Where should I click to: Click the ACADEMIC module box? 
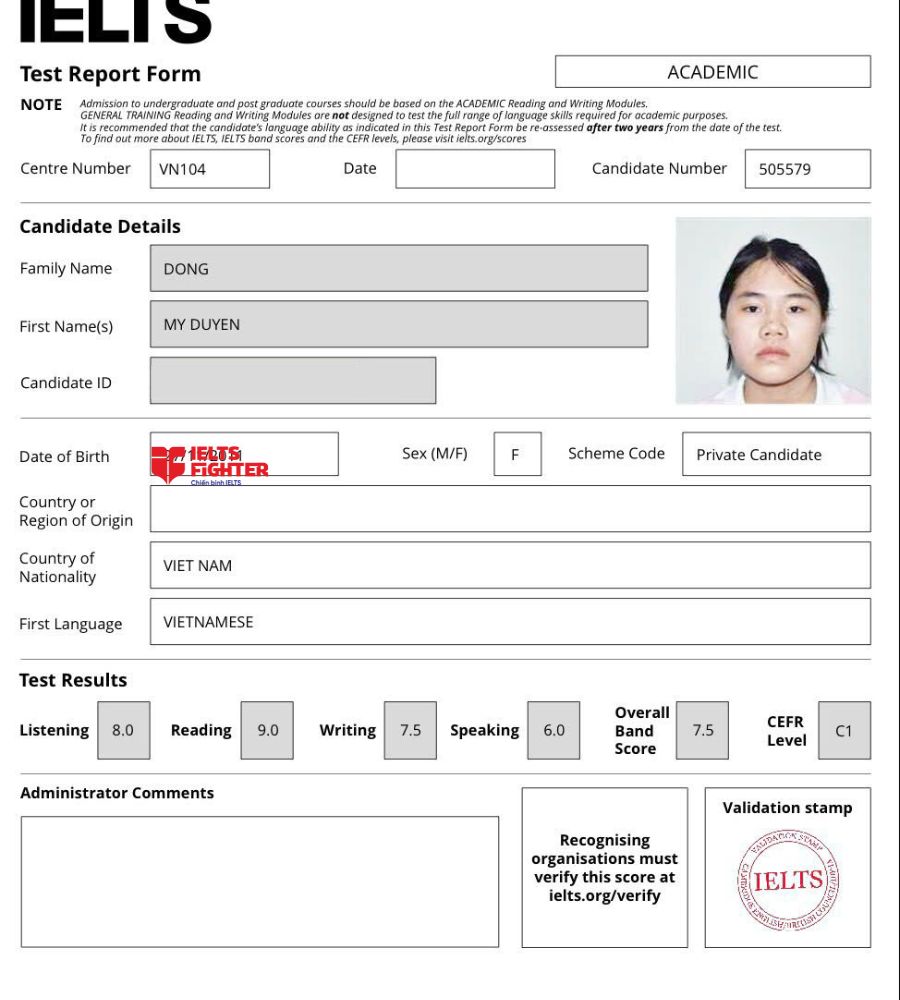point(712,71)
